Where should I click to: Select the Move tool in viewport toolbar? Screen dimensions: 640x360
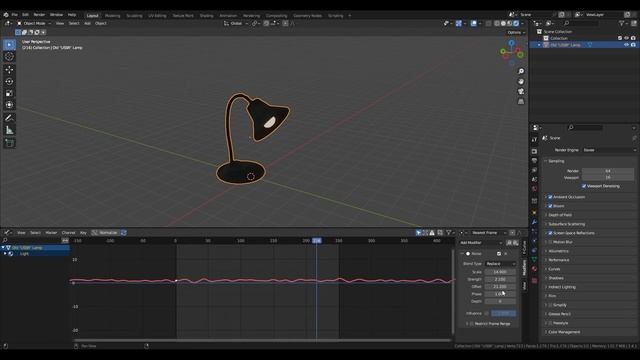9,70
